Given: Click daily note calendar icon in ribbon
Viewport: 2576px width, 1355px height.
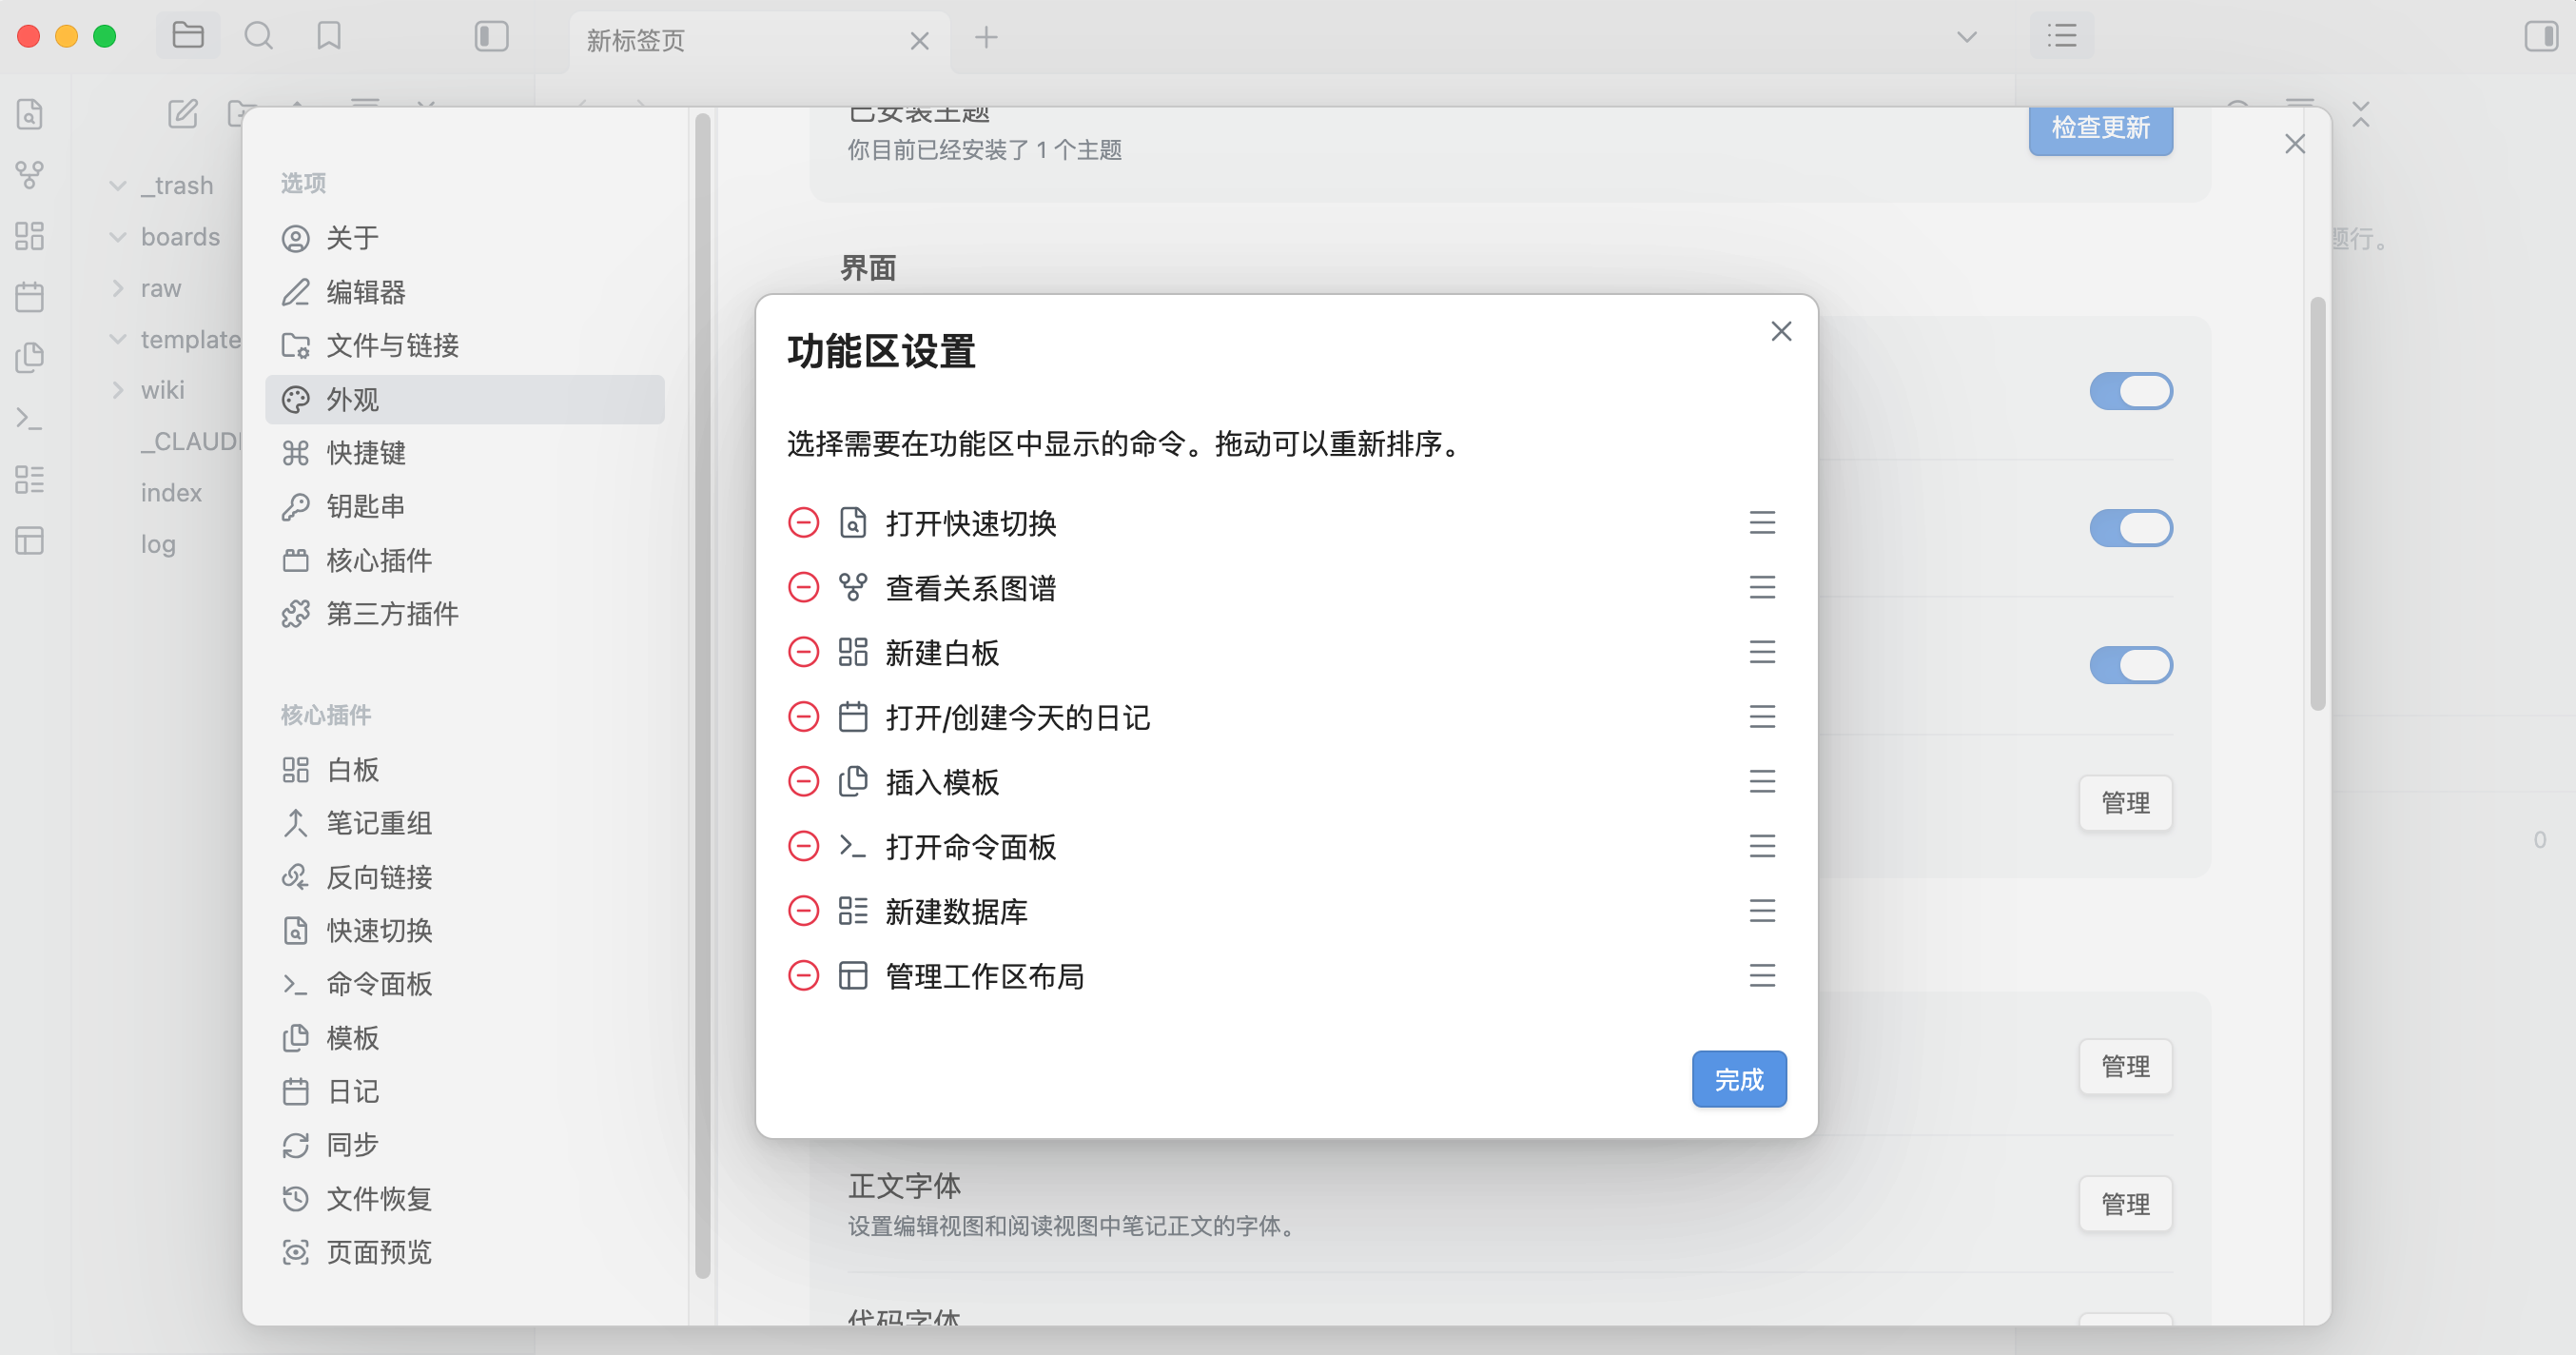Looking at the screenshot, I should pos(30,297).
